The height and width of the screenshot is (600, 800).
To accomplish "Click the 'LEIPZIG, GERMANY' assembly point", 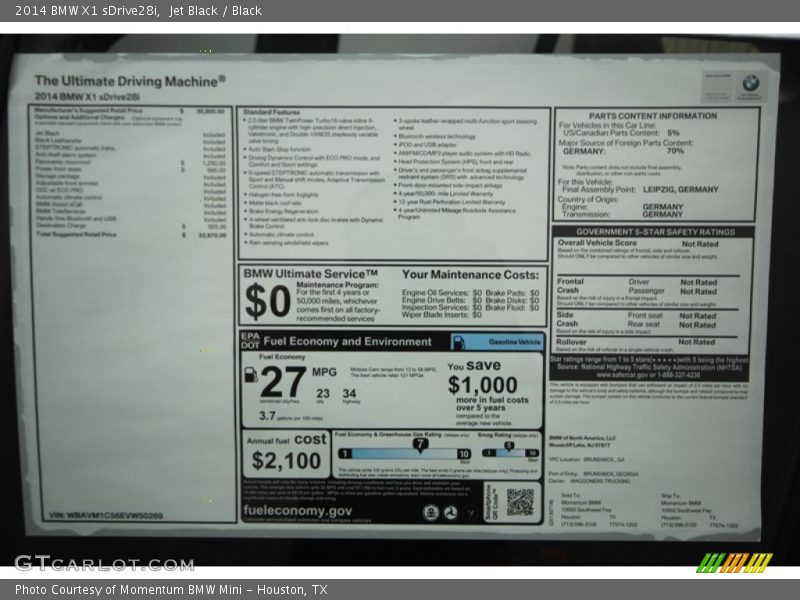I will (680, 189).
